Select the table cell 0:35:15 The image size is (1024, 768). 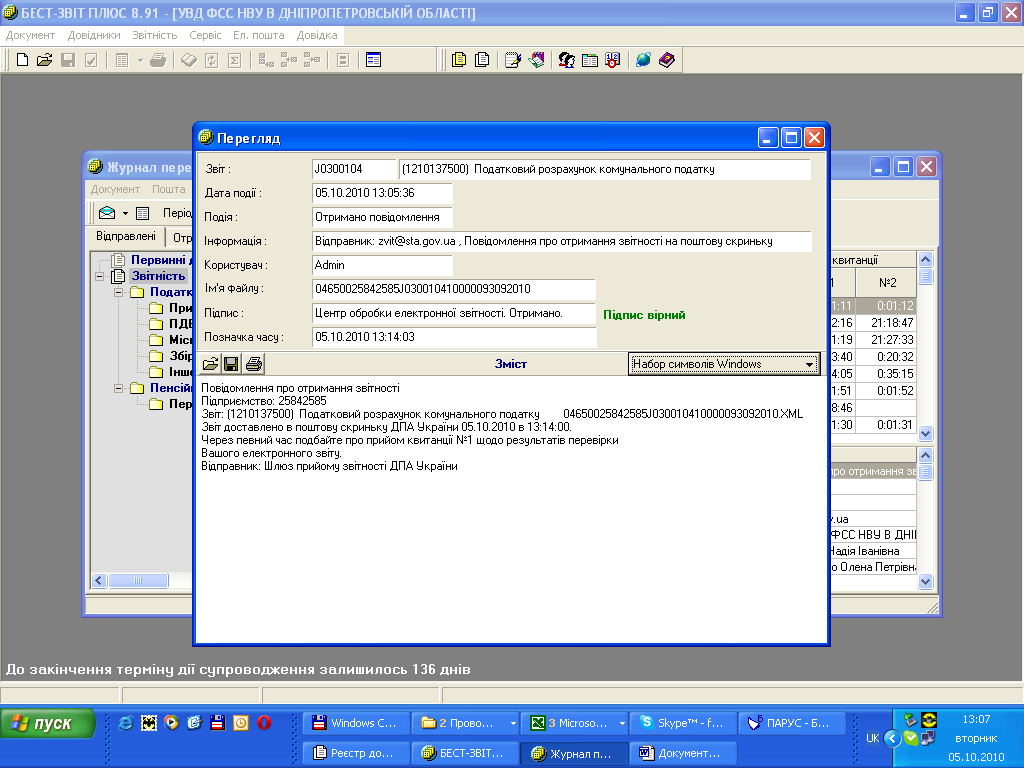click(887, 374)
